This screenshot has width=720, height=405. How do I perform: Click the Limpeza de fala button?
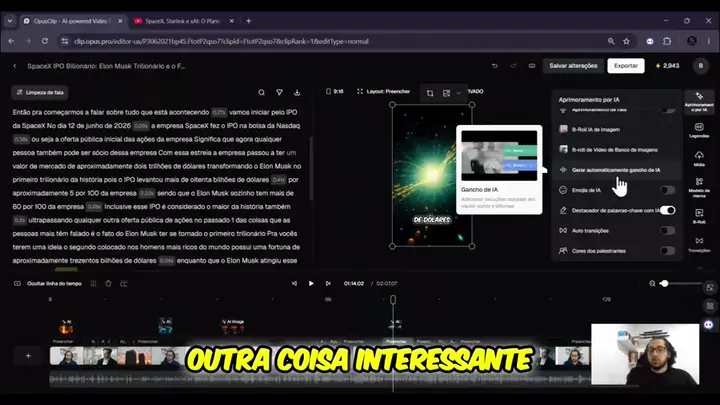coord(40,92)
